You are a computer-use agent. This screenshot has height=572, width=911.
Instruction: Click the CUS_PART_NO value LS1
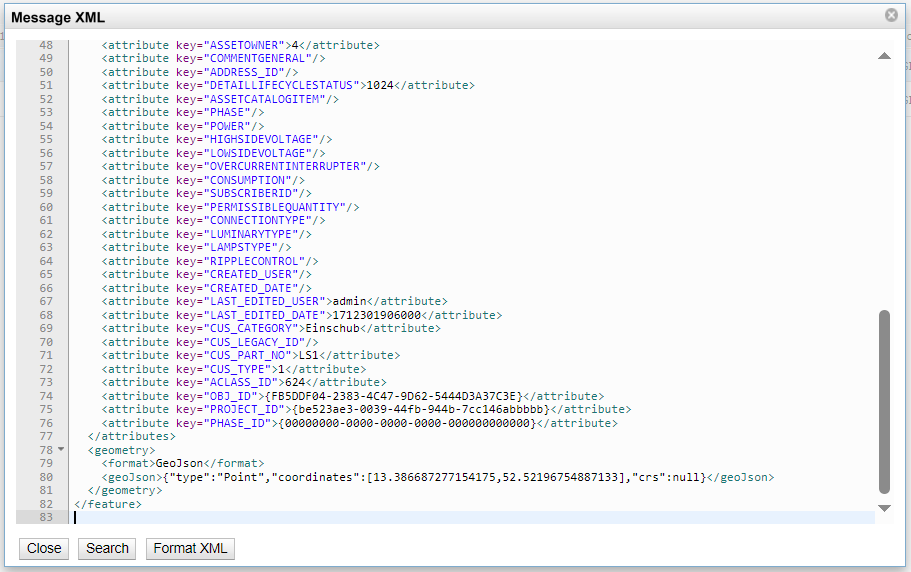click(309, 355)
